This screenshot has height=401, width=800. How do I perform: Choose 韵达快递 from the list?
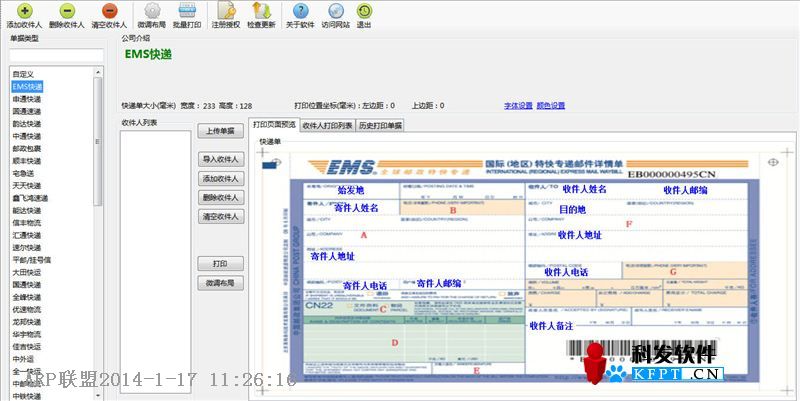click(27, 124)
